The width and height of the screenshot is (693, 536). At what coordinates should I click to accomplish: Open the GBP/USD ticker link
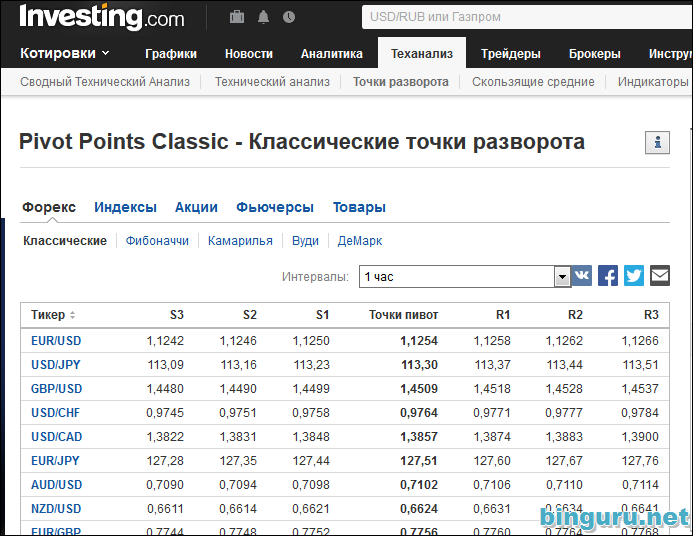point(57,389)
